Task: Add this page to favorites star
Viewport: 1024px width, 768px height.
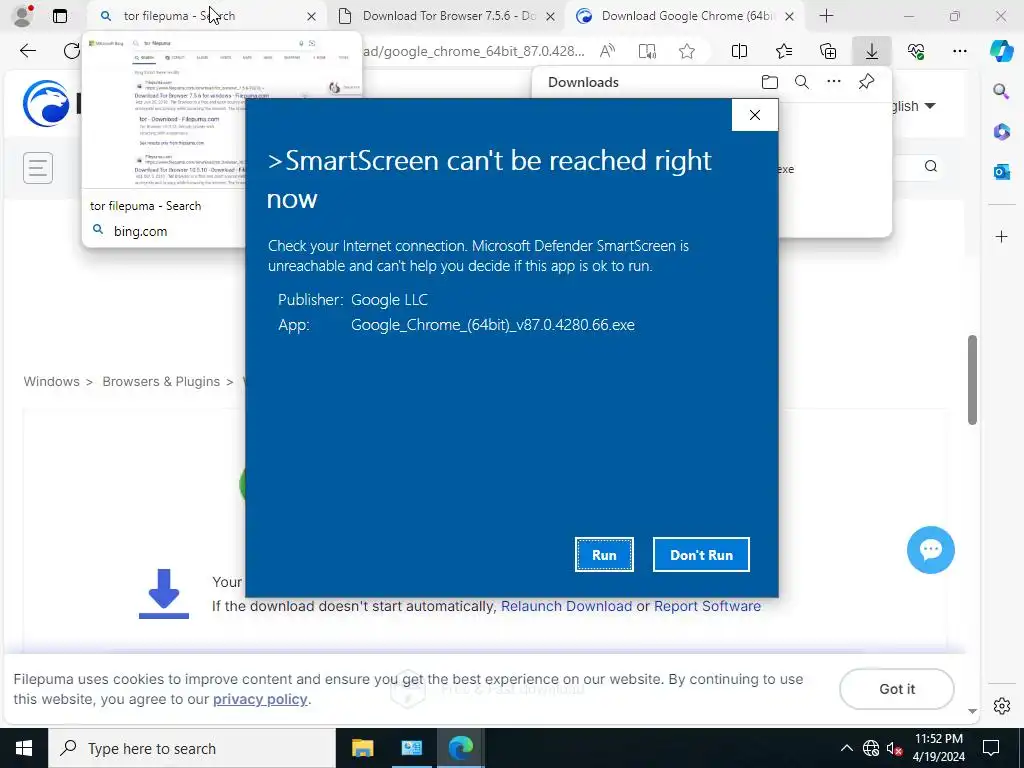Action: point(686,51)
